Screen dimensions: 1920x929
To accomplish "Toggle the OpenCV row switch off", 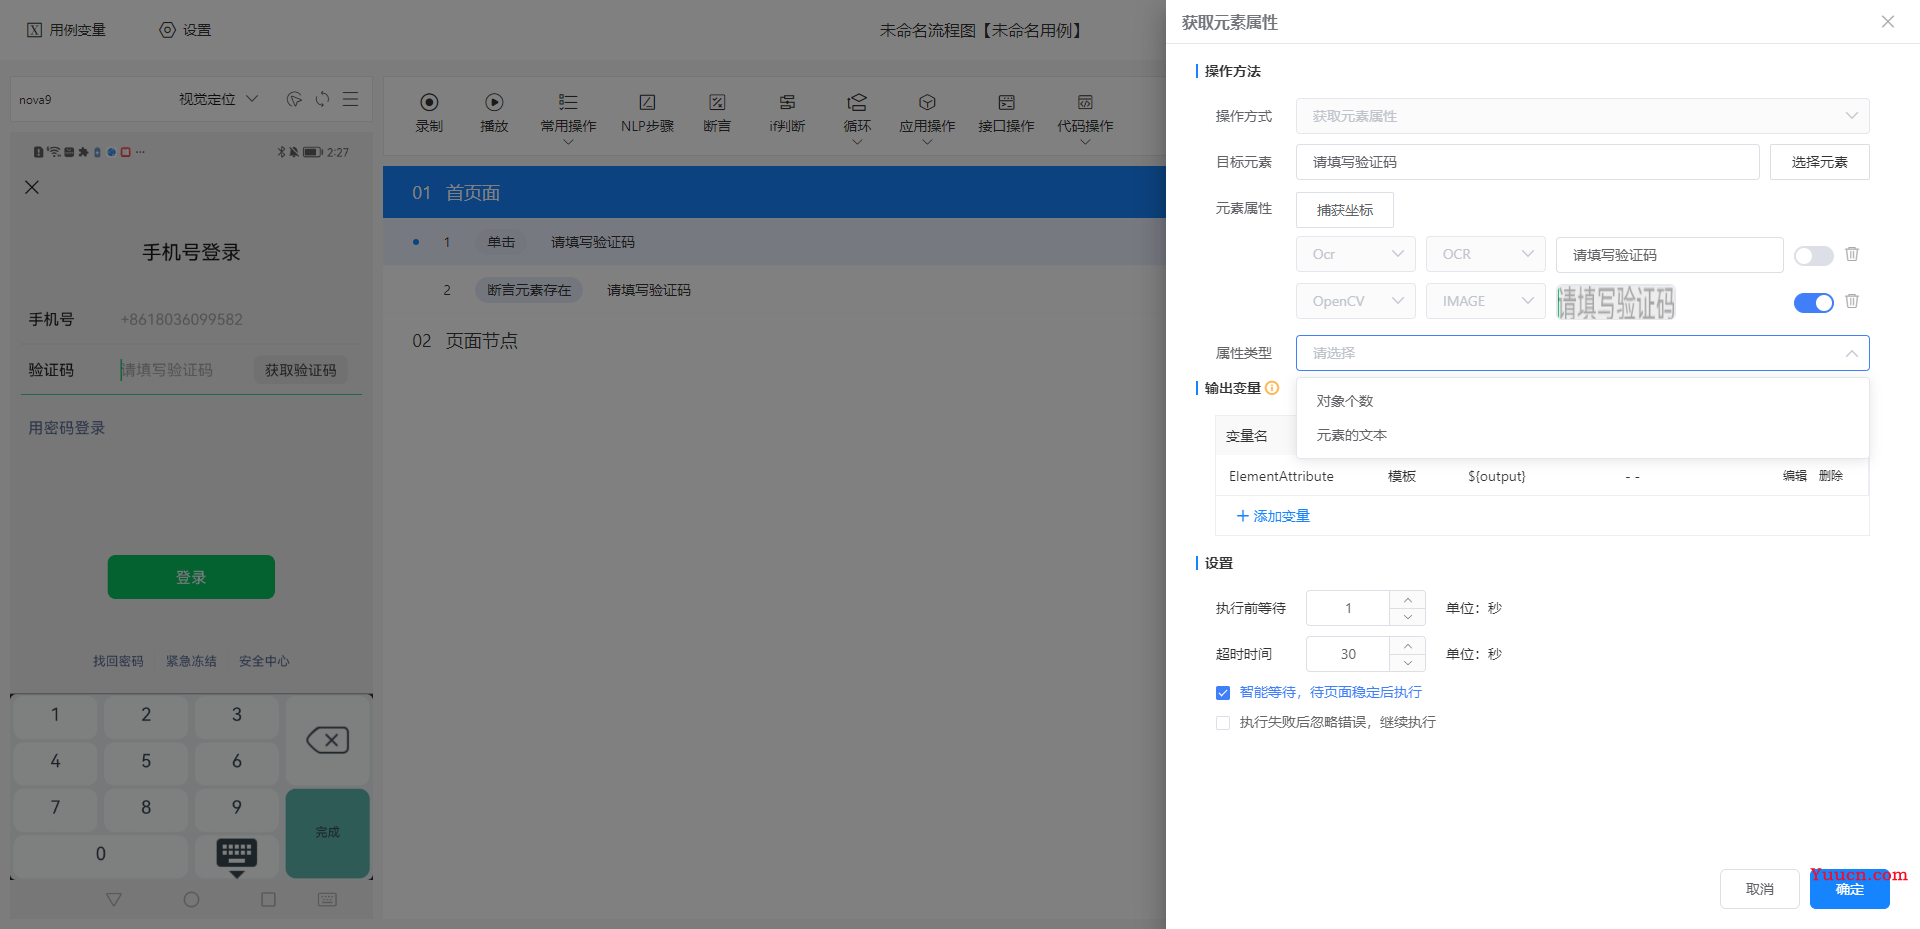I will 1813,303.
